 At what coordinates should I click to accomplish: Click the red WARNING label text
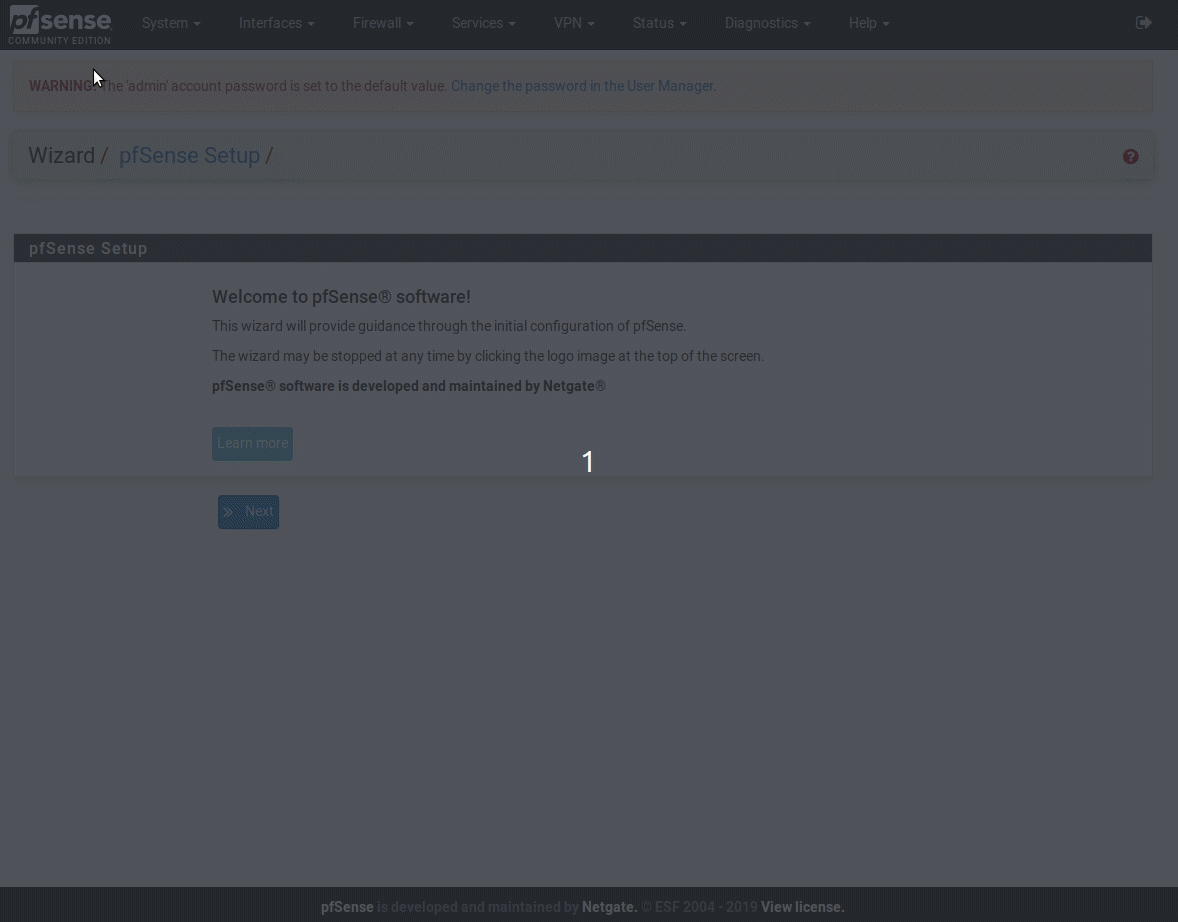[61, 86]
